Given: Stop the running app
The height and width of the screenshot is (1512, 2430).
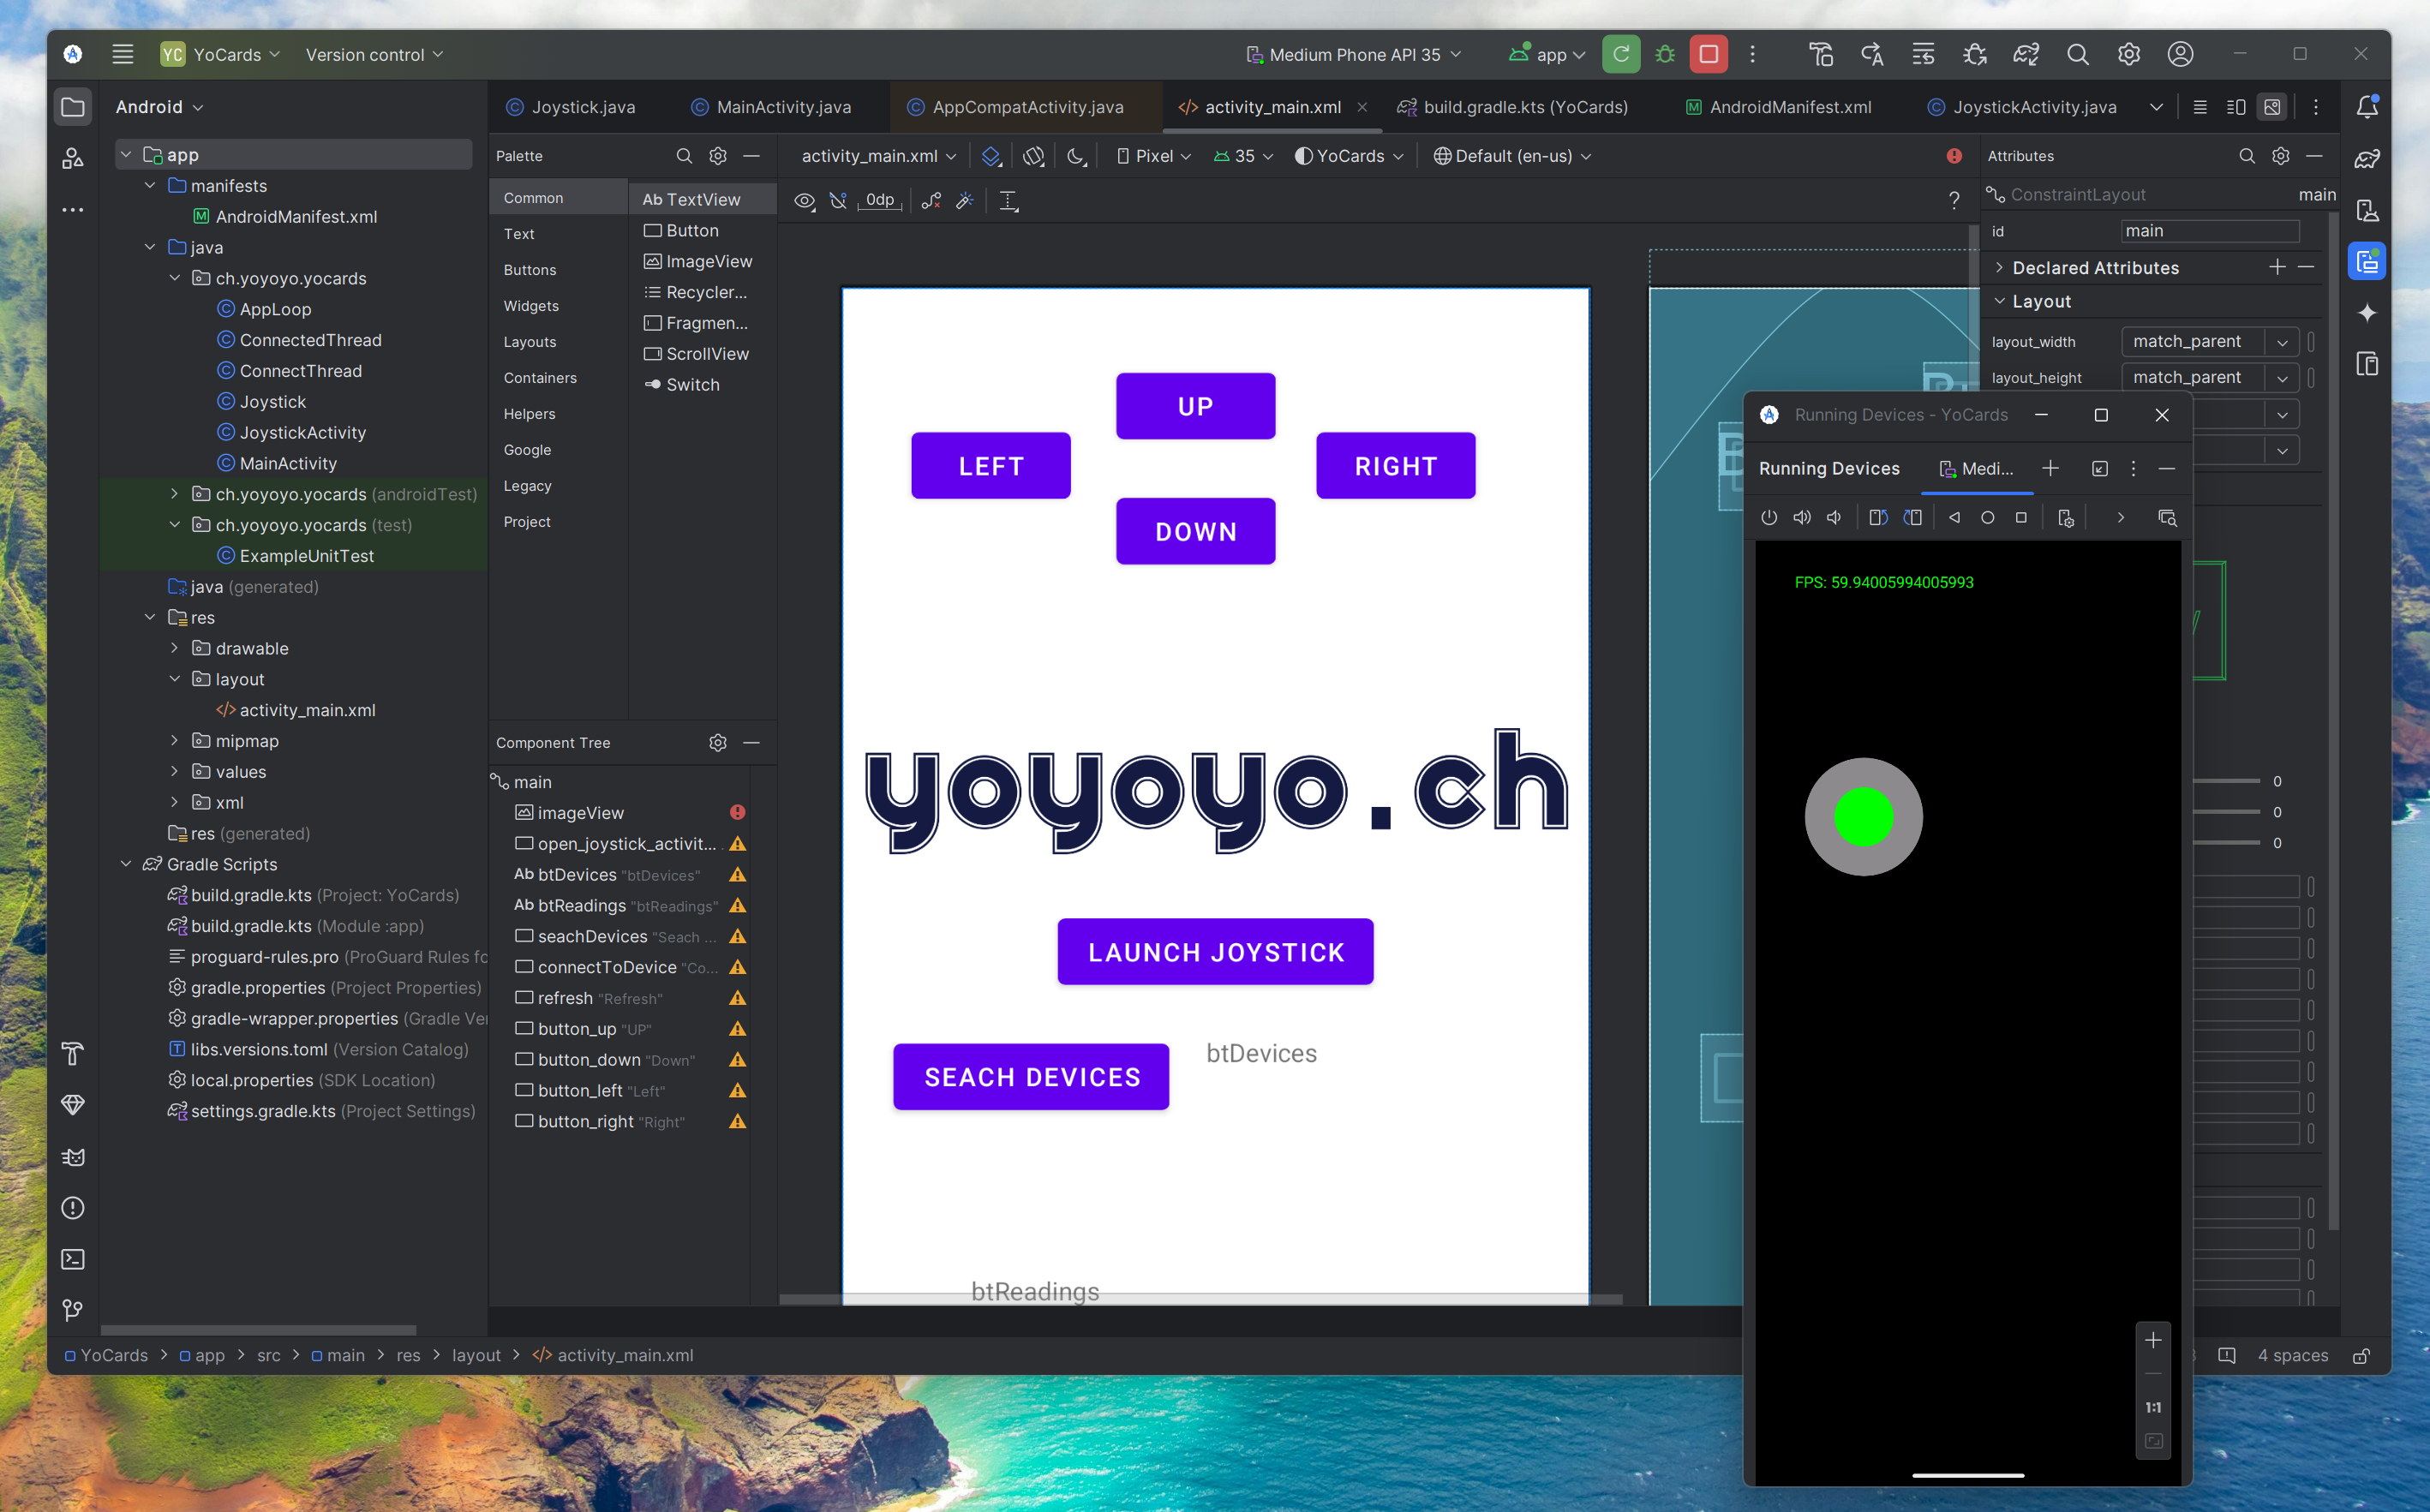Looking at the screenshot, I should click(x=1708, y=55).
